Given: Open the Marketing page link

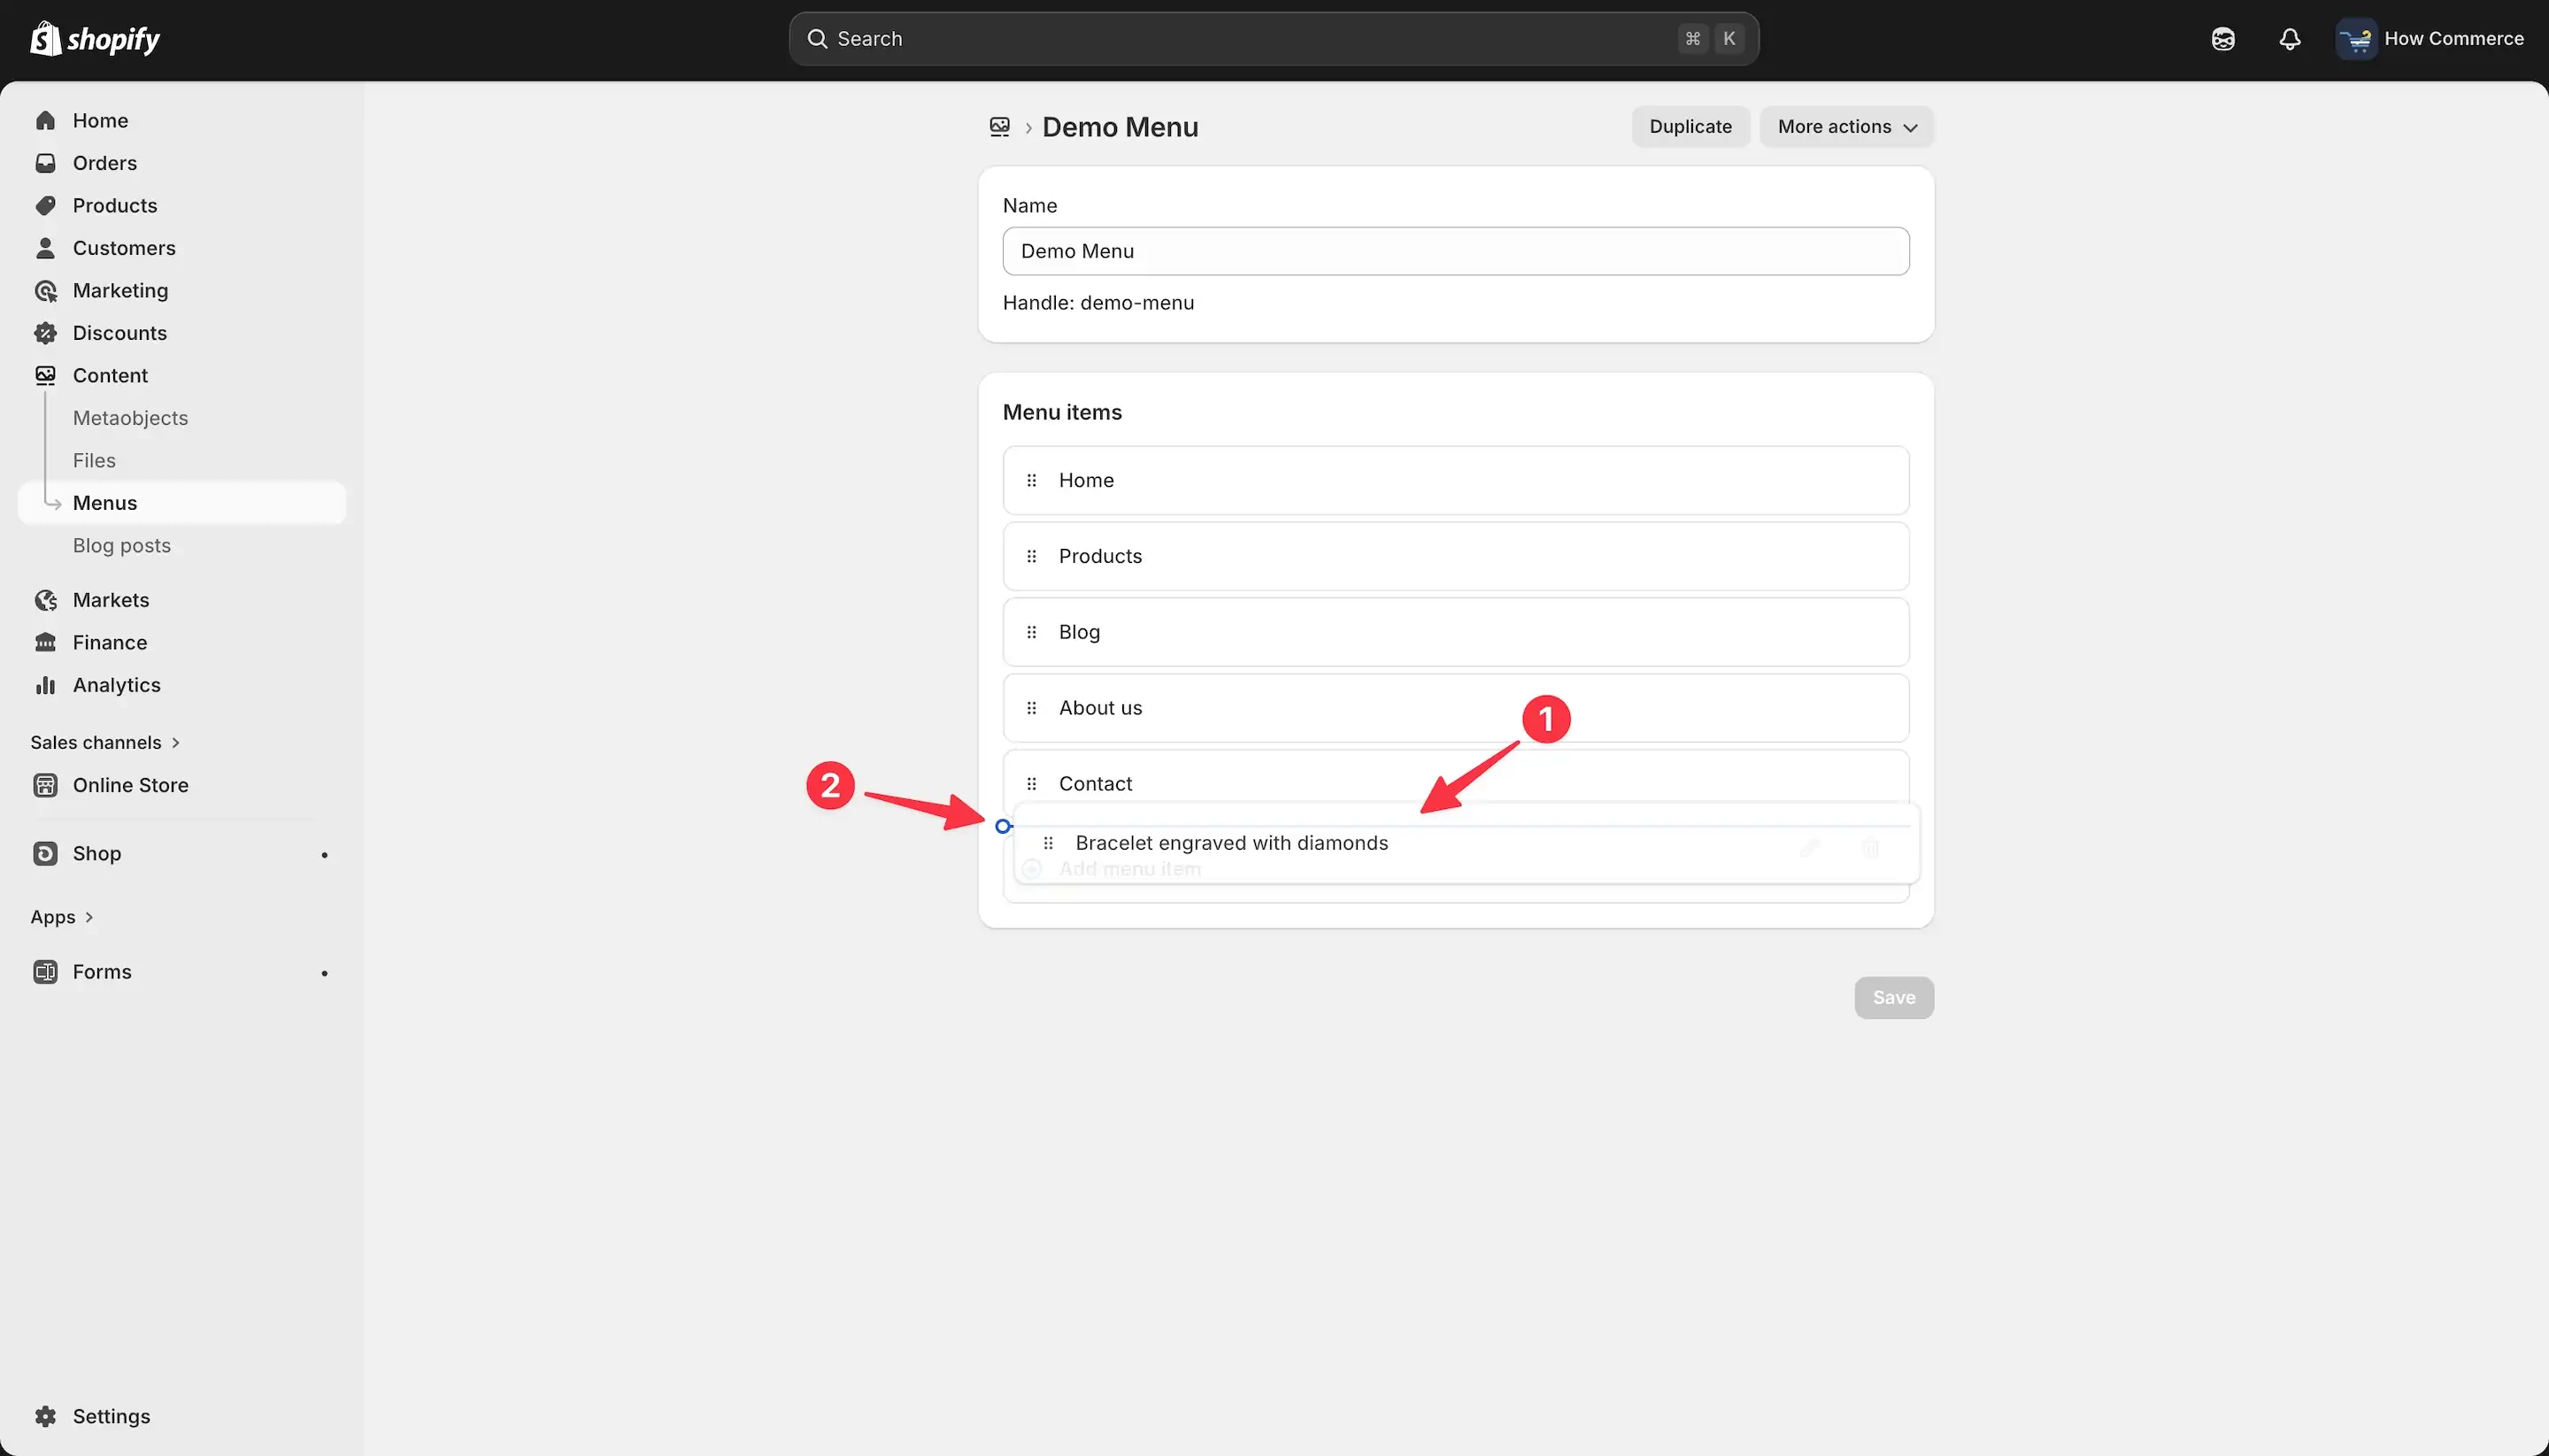Looking at the screenshot, I should pos(120,290).
